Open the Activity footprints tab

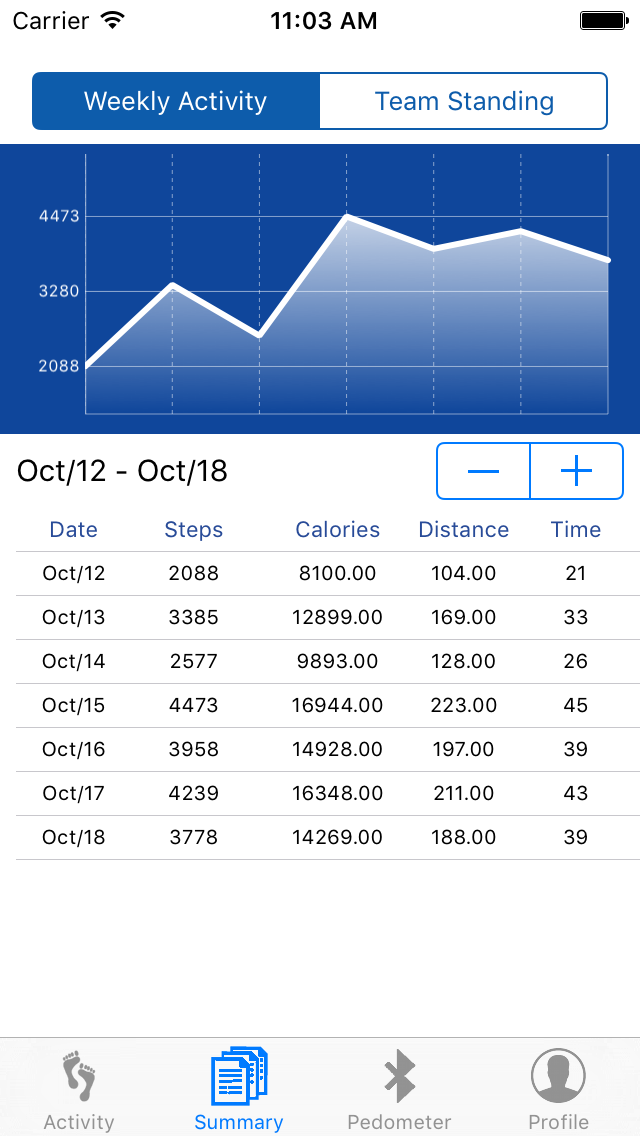click(79, 1089)
